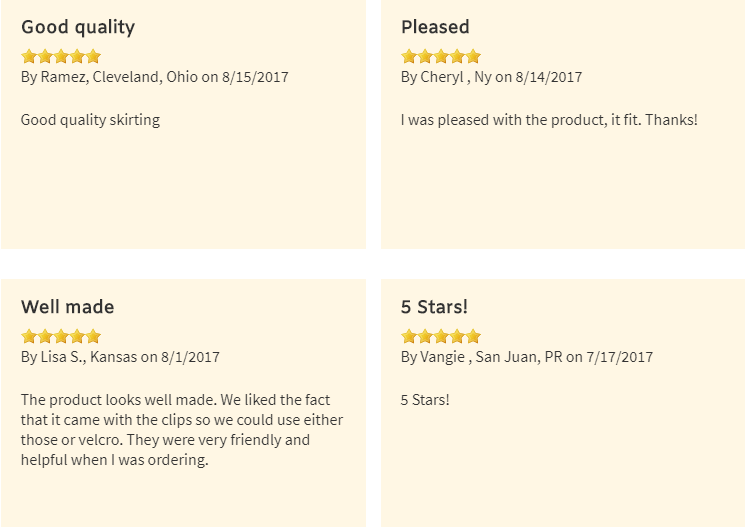Click the star rating in Well made review
745x527 pixels.
click(61, 336)
